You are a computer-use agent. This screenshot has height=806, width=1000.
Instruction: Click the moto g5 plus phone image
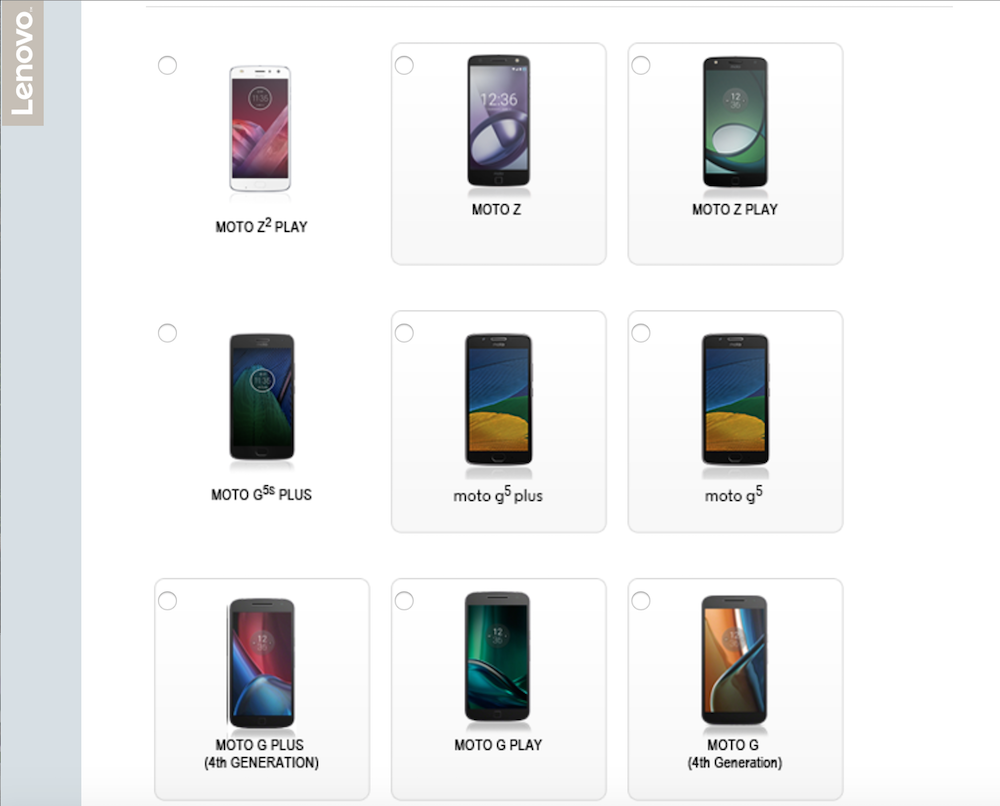499,399
